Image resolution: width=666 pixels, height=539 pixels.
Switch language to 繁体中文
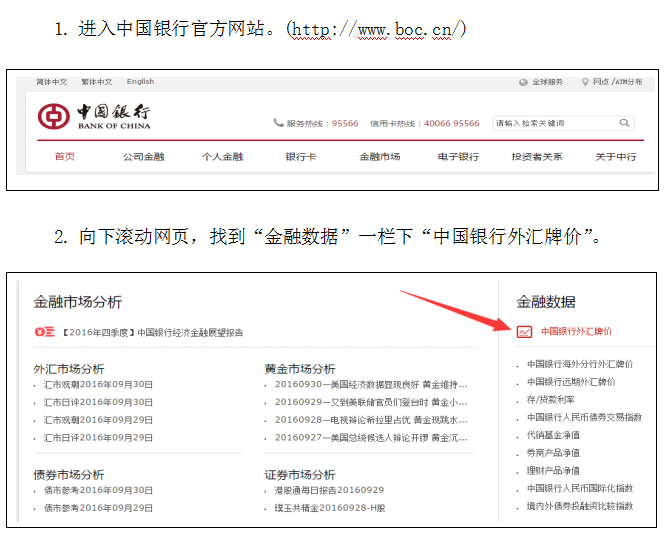(x=96, y=82)
